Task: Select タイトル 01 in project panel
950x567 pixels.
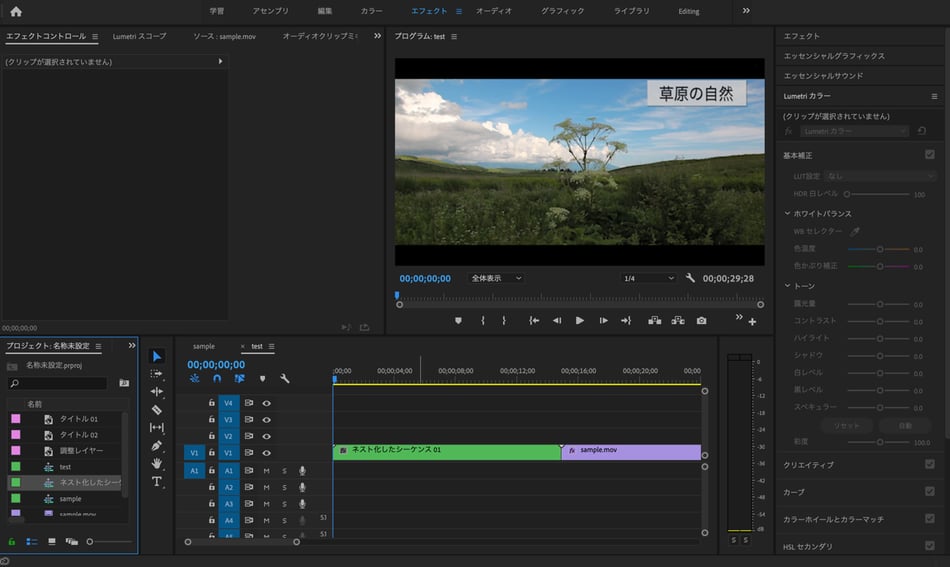Action: 79,419
